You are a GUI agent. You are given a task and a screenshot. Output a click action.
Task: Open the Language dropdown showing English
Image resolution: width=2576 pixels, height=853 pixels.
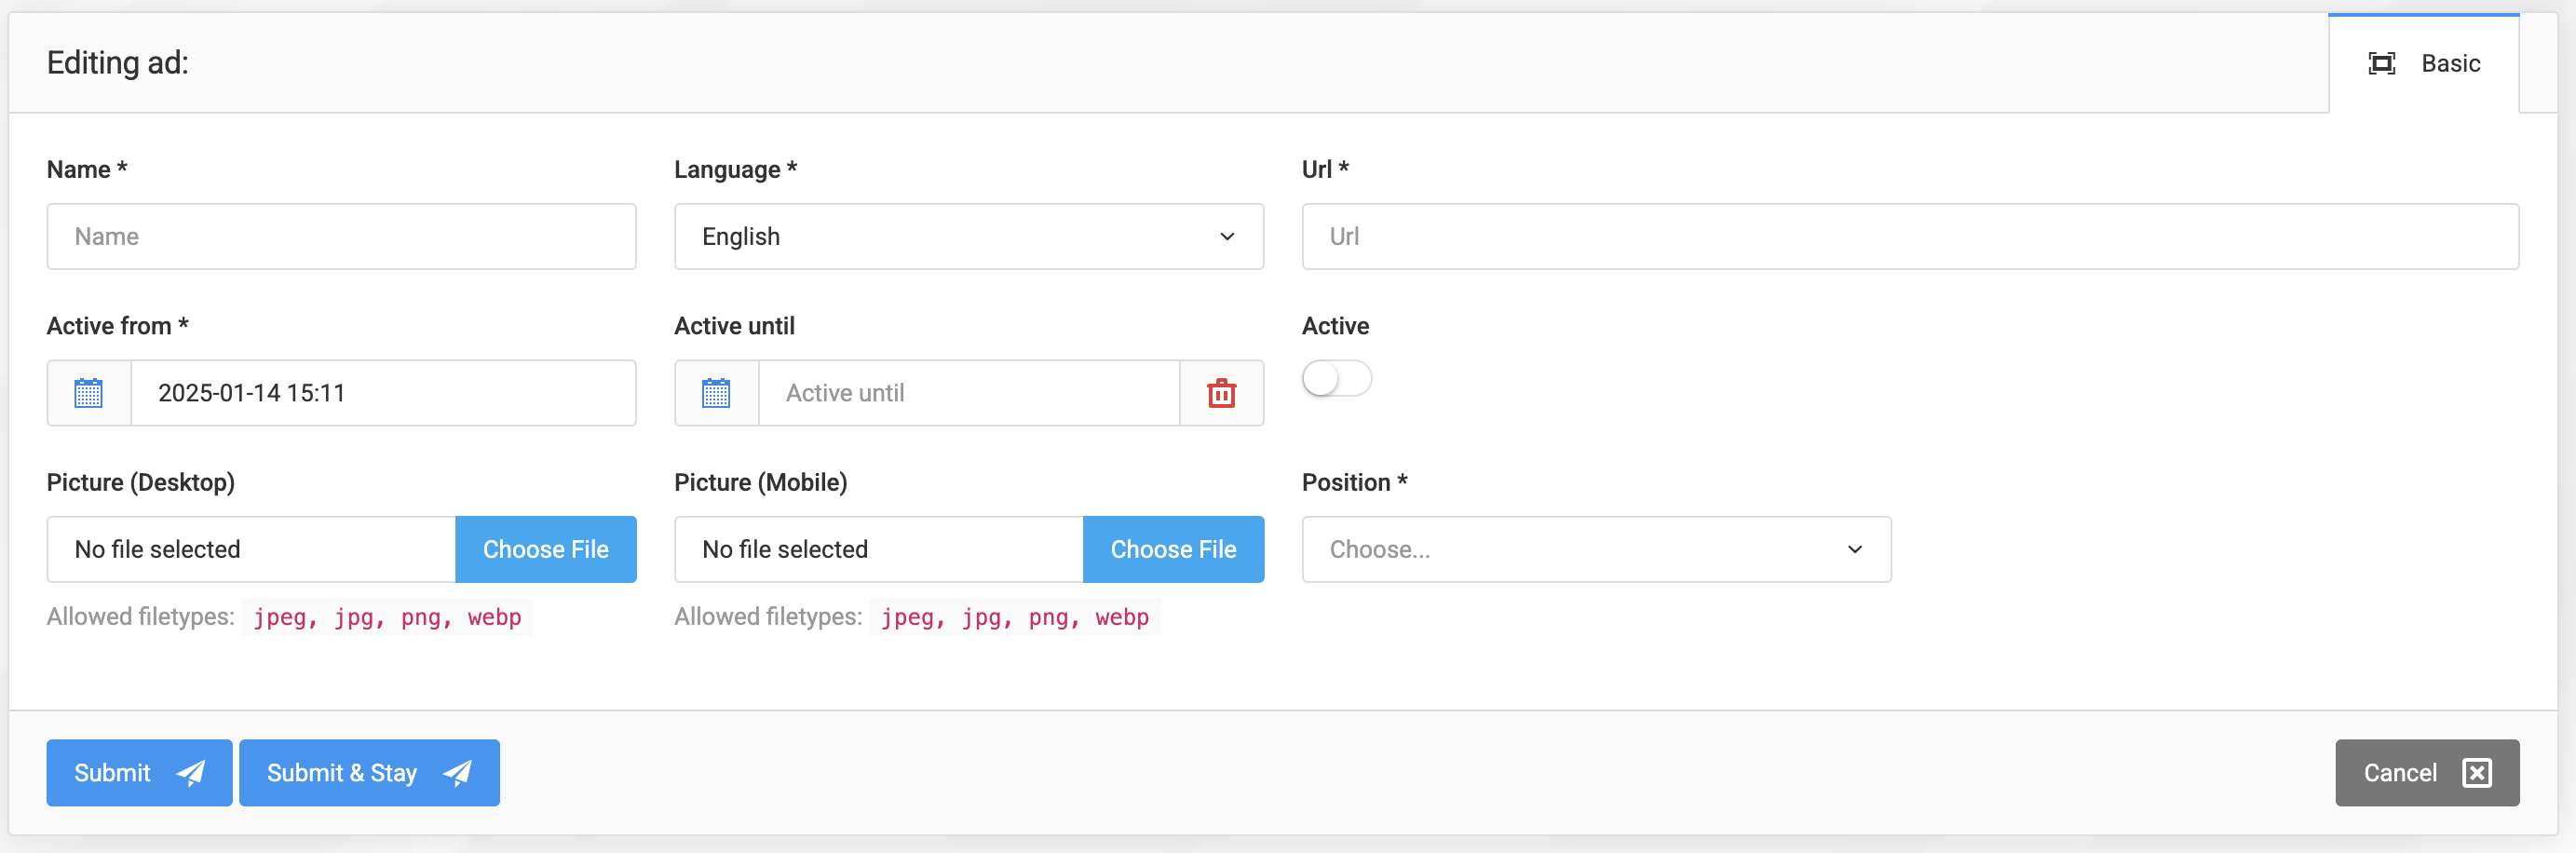[968, 237]
